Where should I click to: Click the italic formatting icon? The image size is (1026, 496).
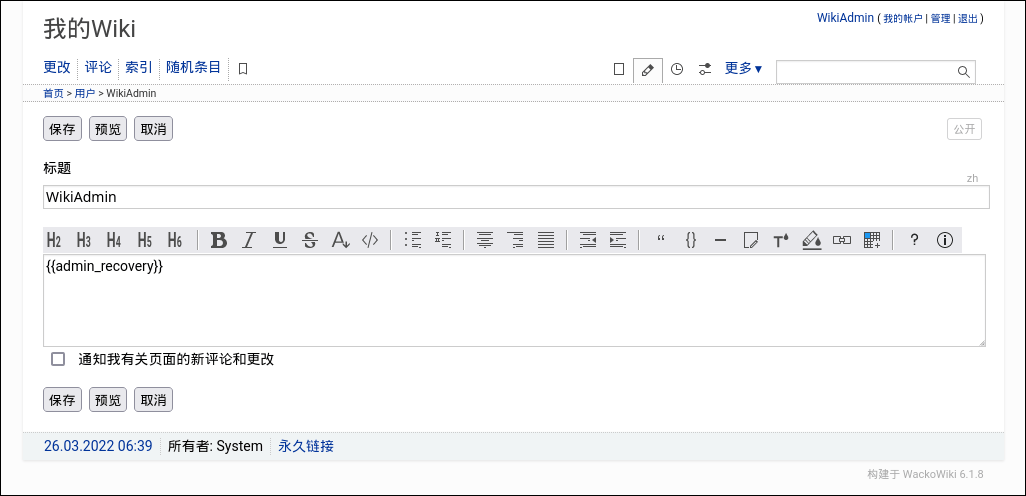point(249,240)
